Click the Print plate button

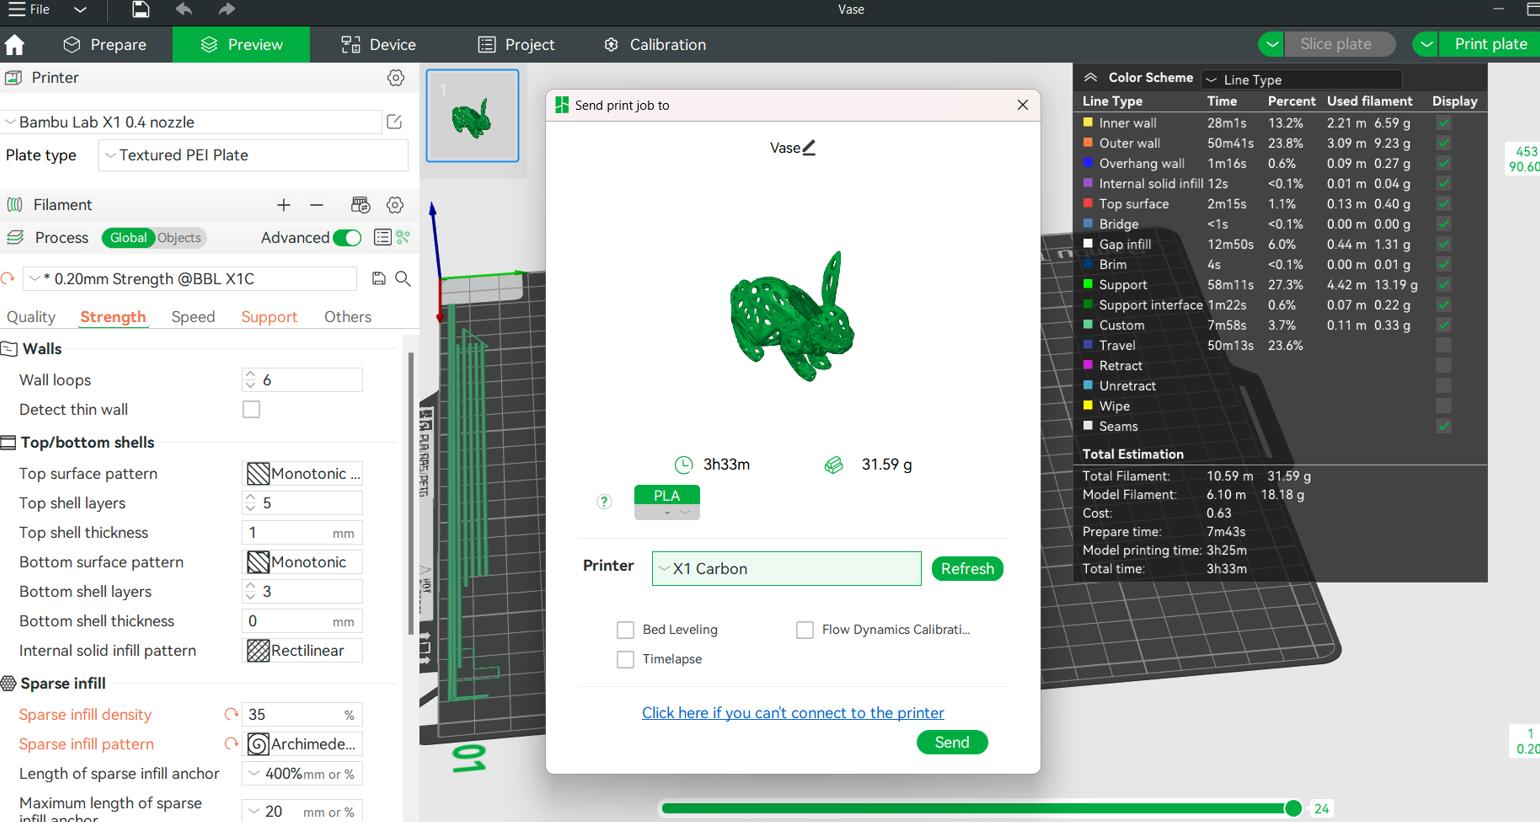[1491, 44]
